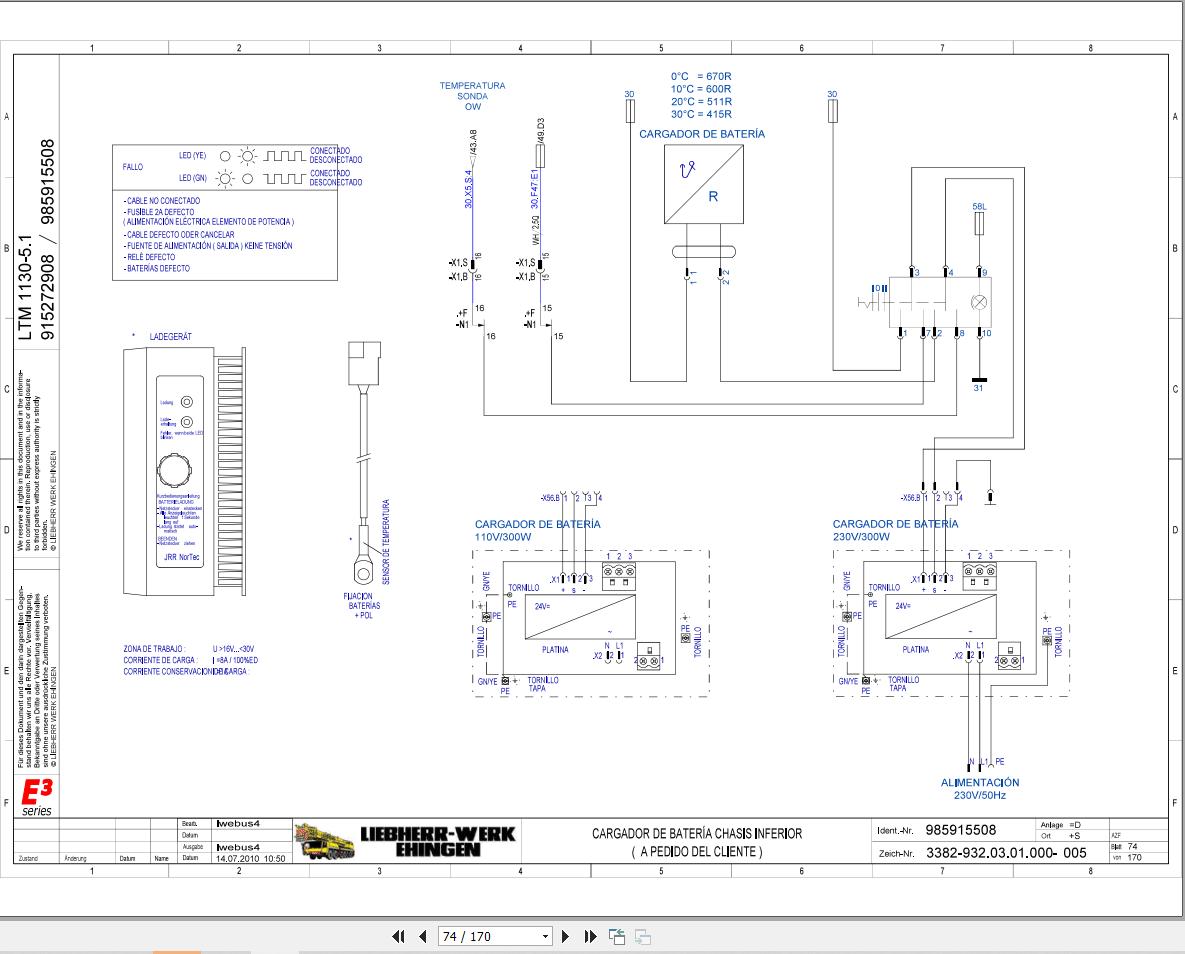Click CABLE NO CONECTADO fault entry
This screenshot has width=1185, height=954.
(162, 200)
